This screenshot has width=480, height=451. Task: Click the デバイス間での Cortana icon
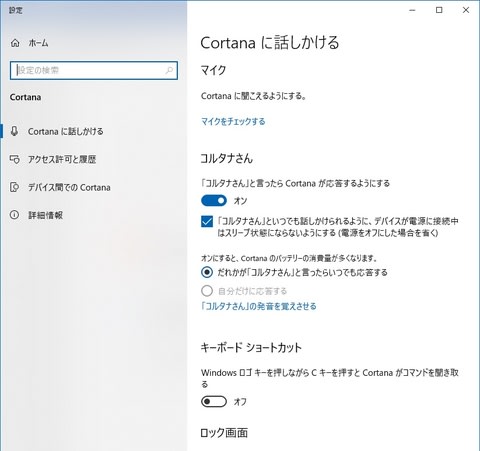coord(14,187)
